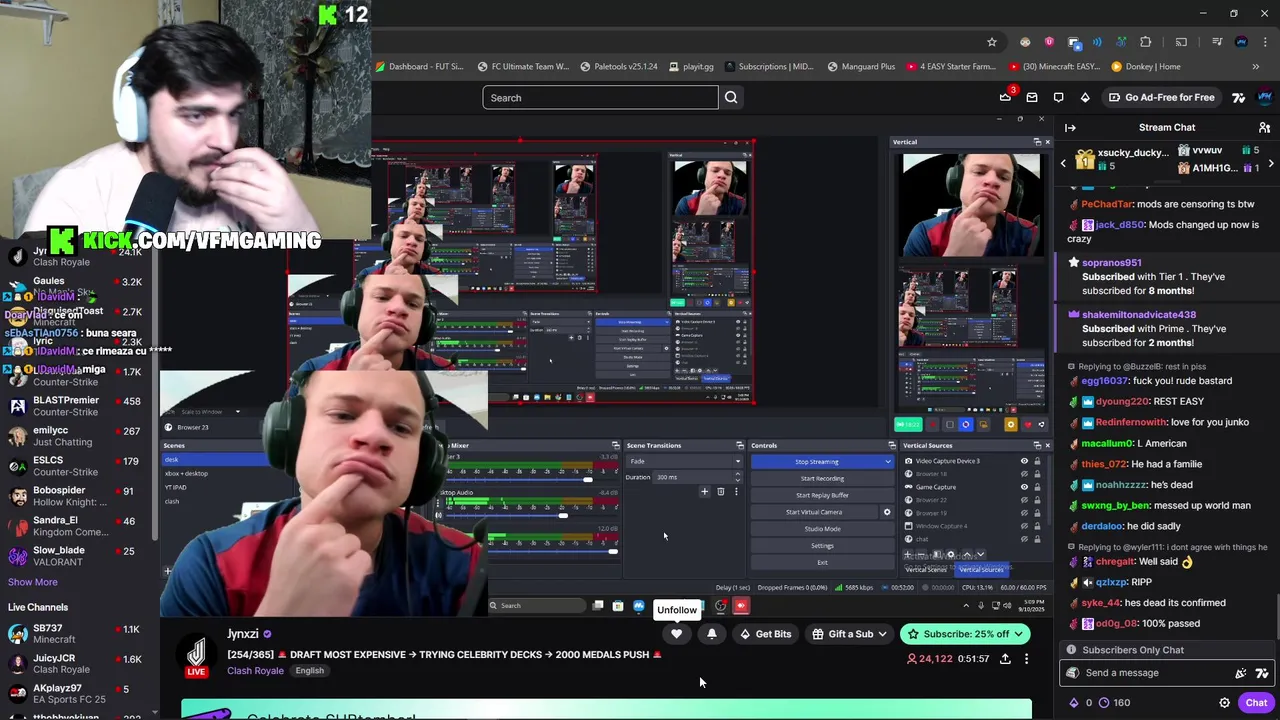Open Prime loot crown icon

click(x=1005, y=98)
